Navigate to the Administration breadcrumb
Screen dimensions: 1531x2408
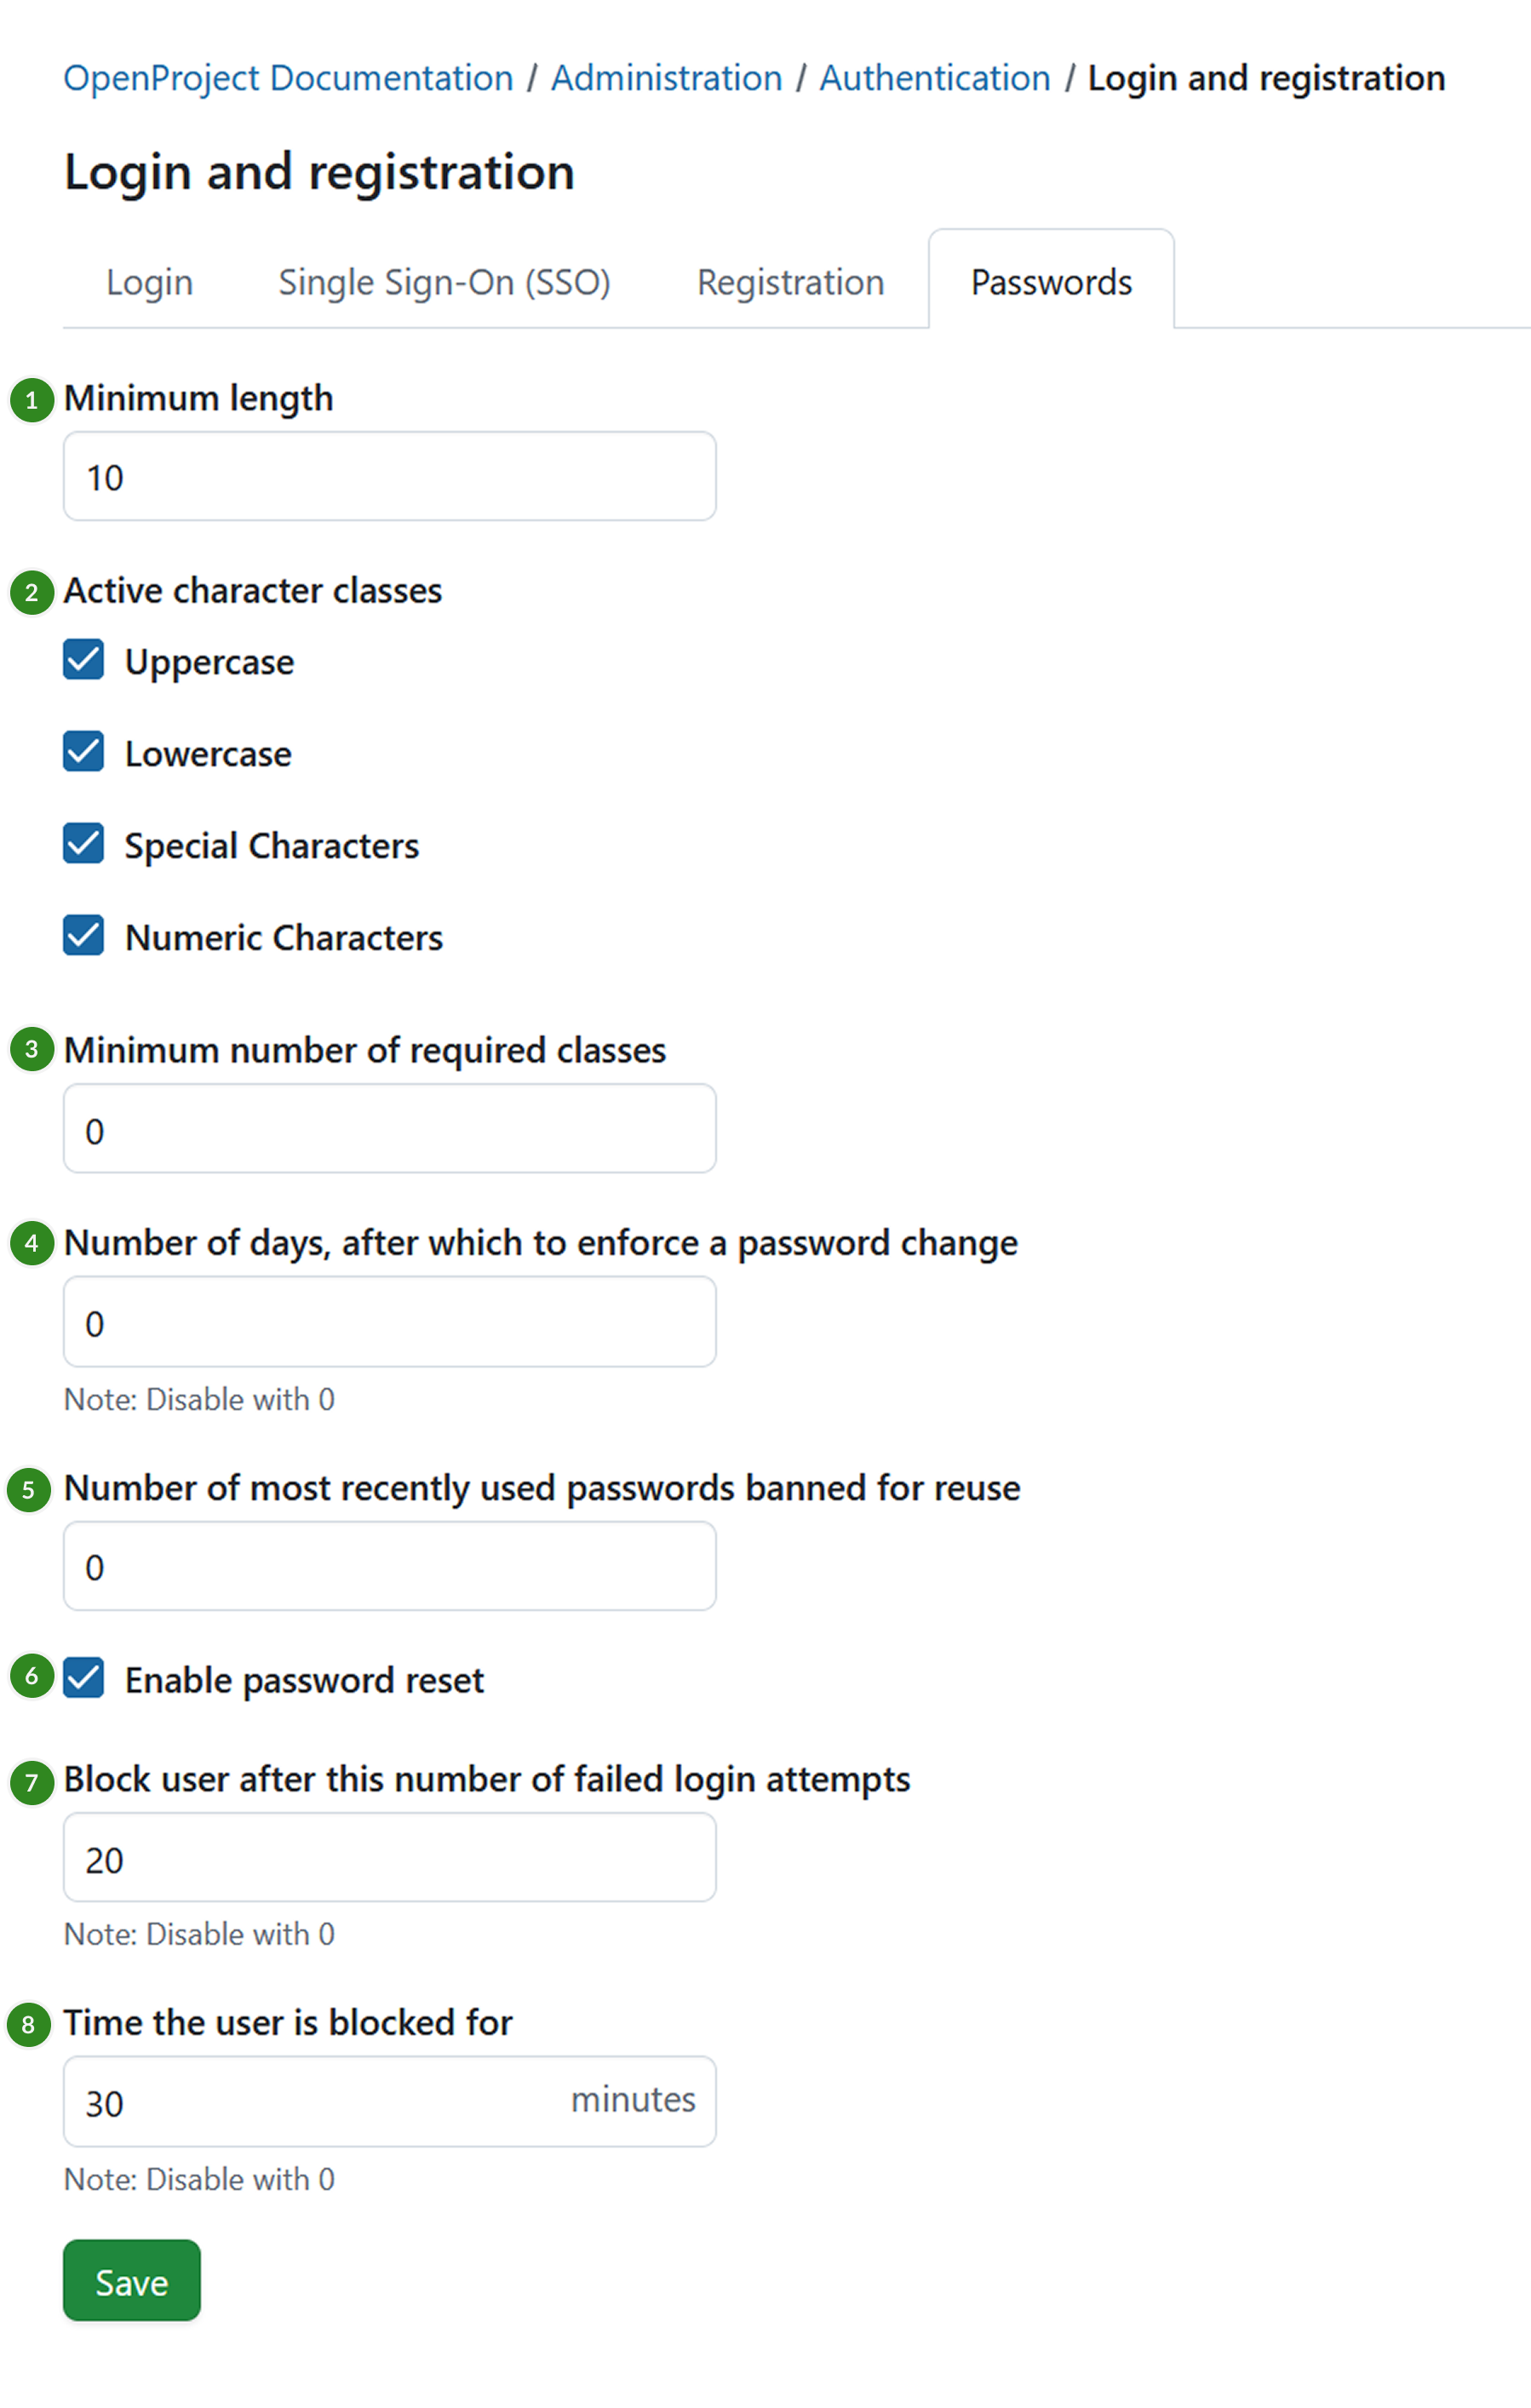coord(667,77)
